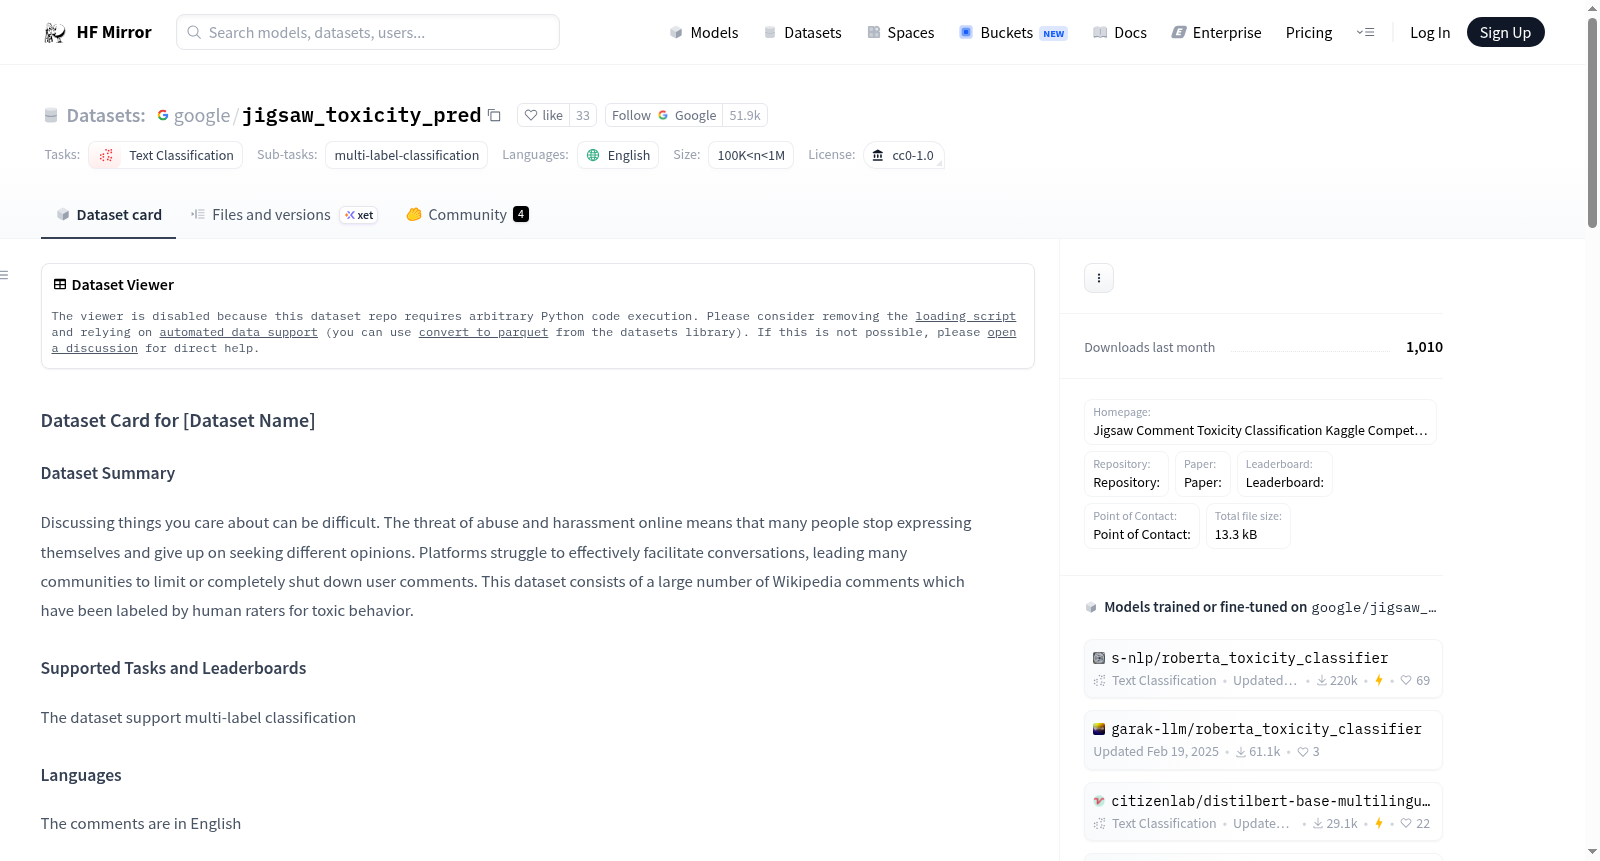Select the multi-label-classification sub-task tag
1600x861 pixels.
click(407, 155)
